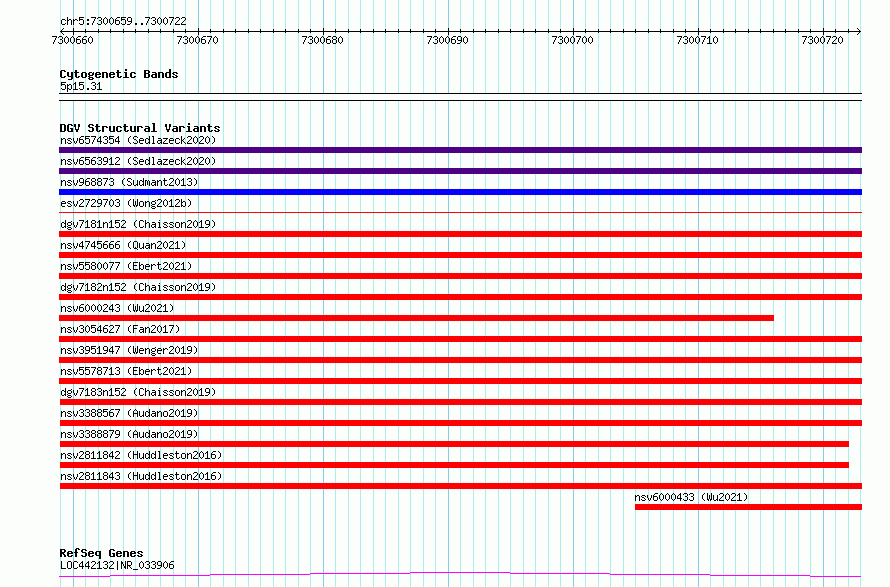890x587 pixels.
Task: Click ruler position 7300690
Action: coord(447,40)
